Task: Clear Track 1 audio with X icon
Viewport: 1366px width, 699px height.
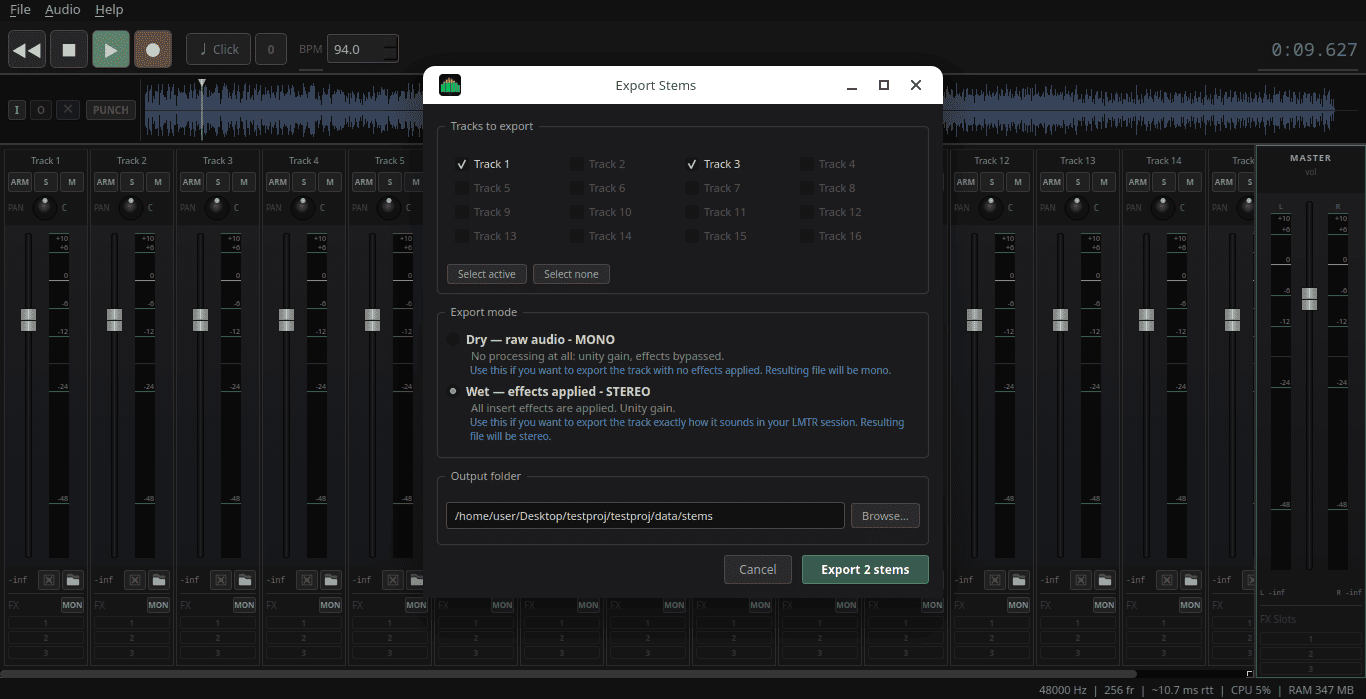Action: click(x=49, y=579)
